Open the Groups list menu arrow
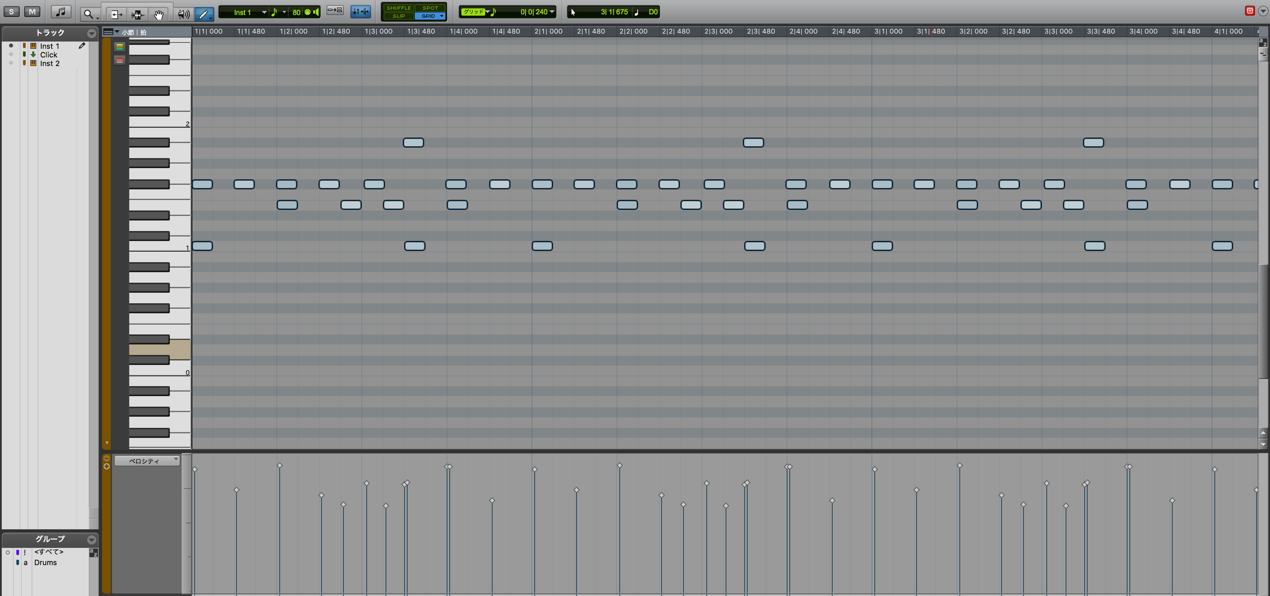Screen dimensions: 1270x596 tap(91, 539)
